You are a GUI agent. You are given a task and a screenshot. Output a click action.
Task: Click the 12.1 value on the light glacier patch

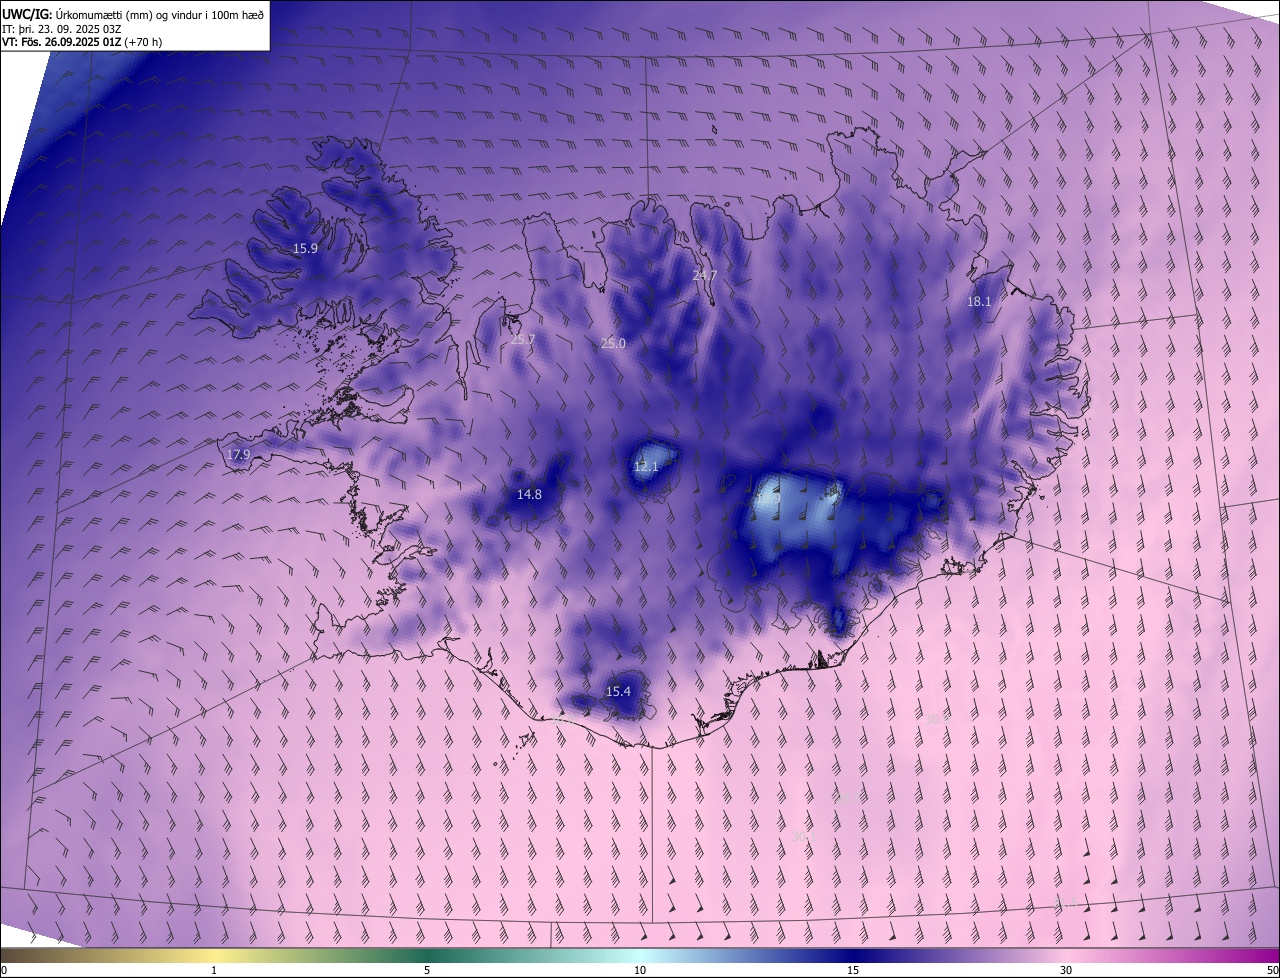[646, 466]
